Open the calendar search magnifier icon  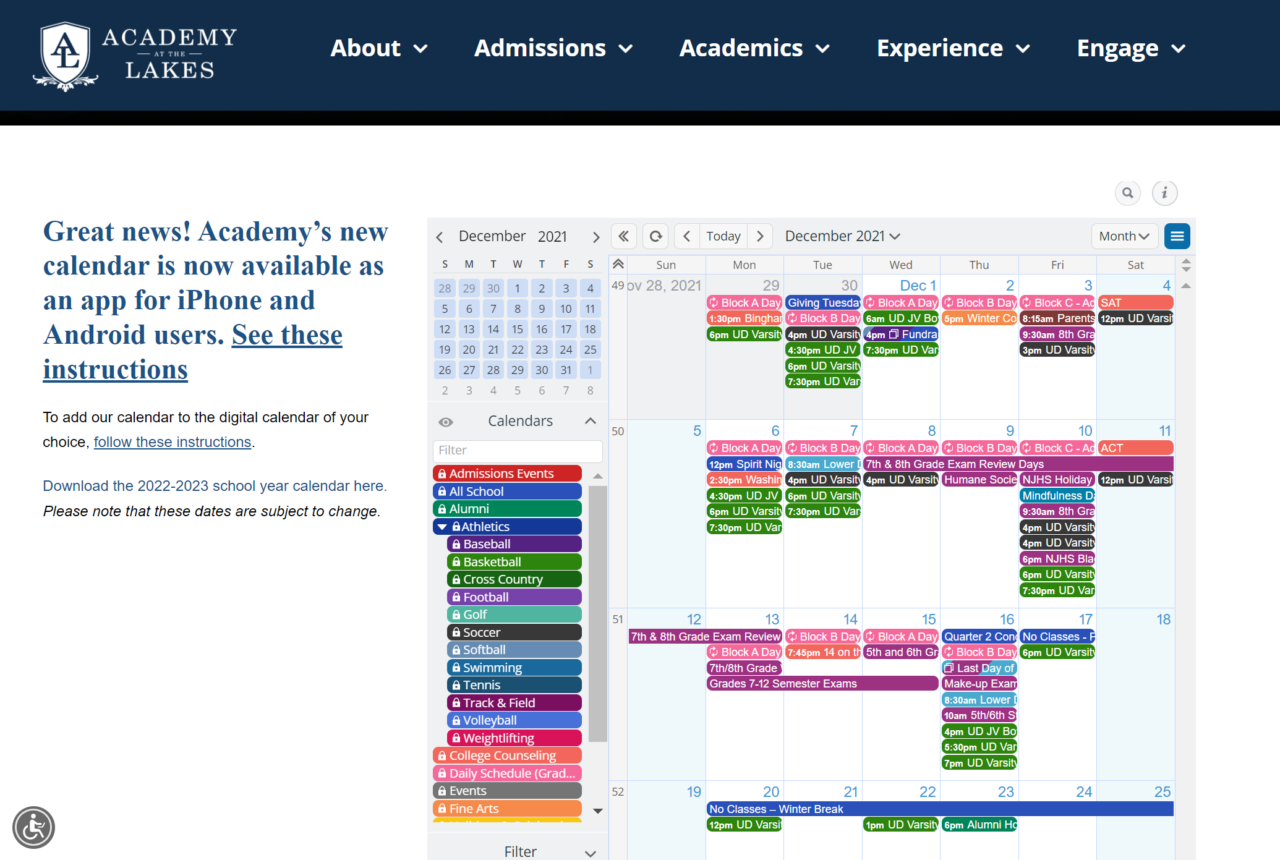[x=1128, y=193]
